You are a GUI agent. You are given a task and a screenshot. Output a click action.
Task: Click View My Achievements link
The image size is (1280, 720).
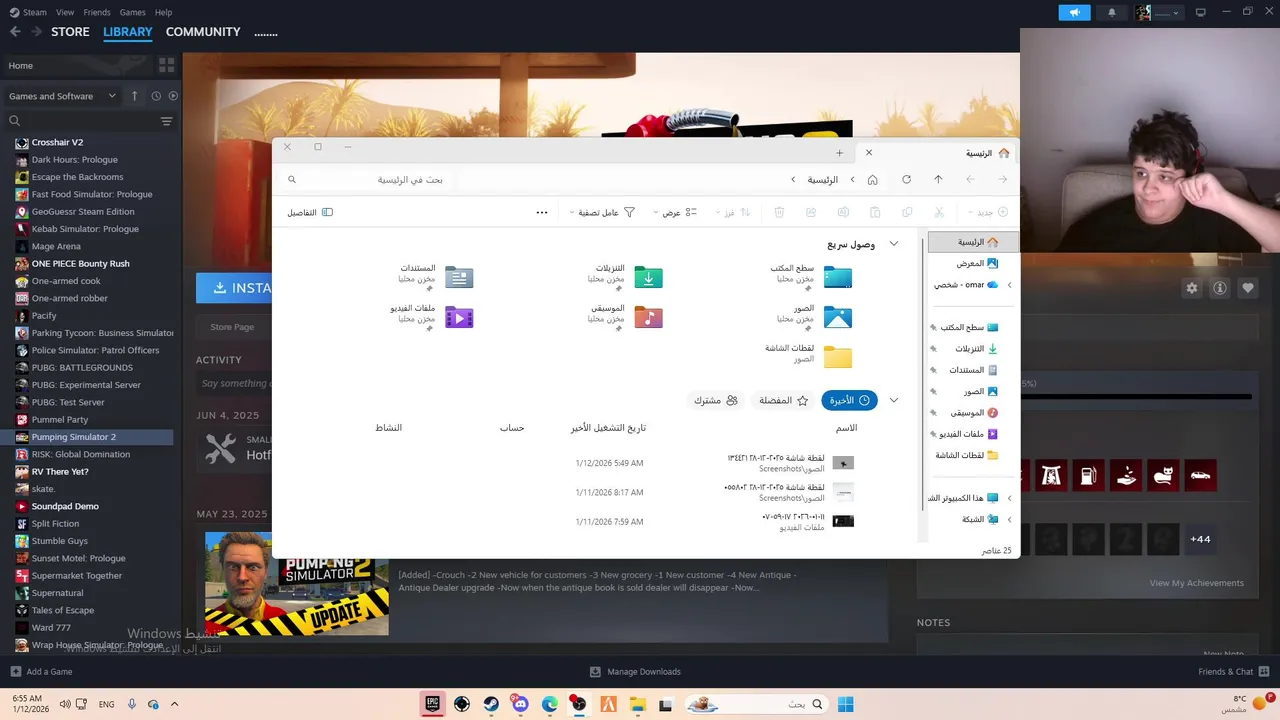click(x=1196, y=583)
